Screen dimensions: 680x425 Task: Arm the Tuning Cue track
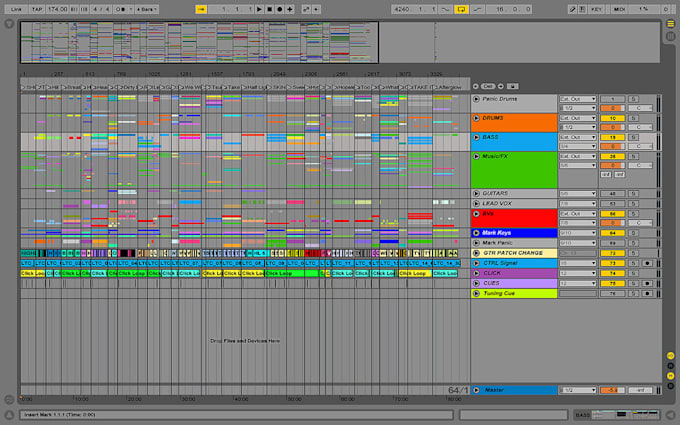647,294
